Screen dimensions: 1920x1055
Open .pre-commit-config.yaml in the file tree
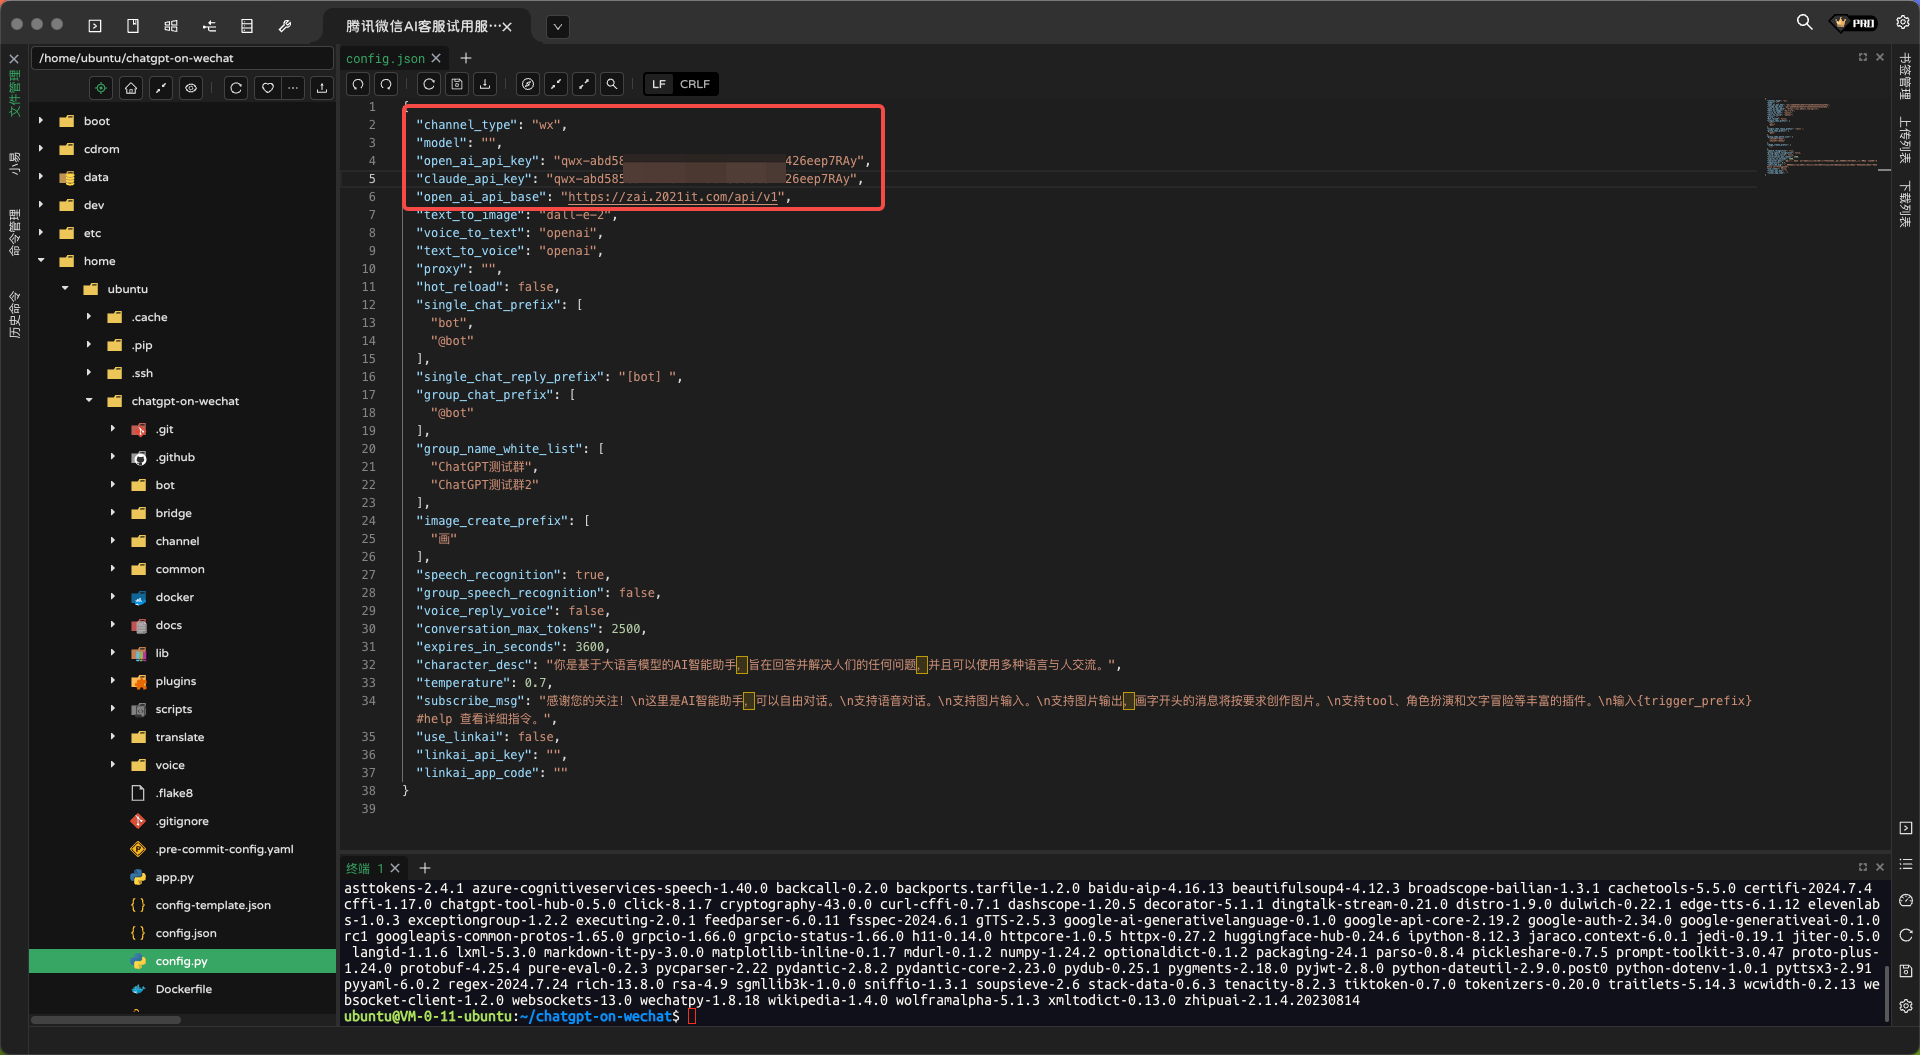(x=224, y=849)
